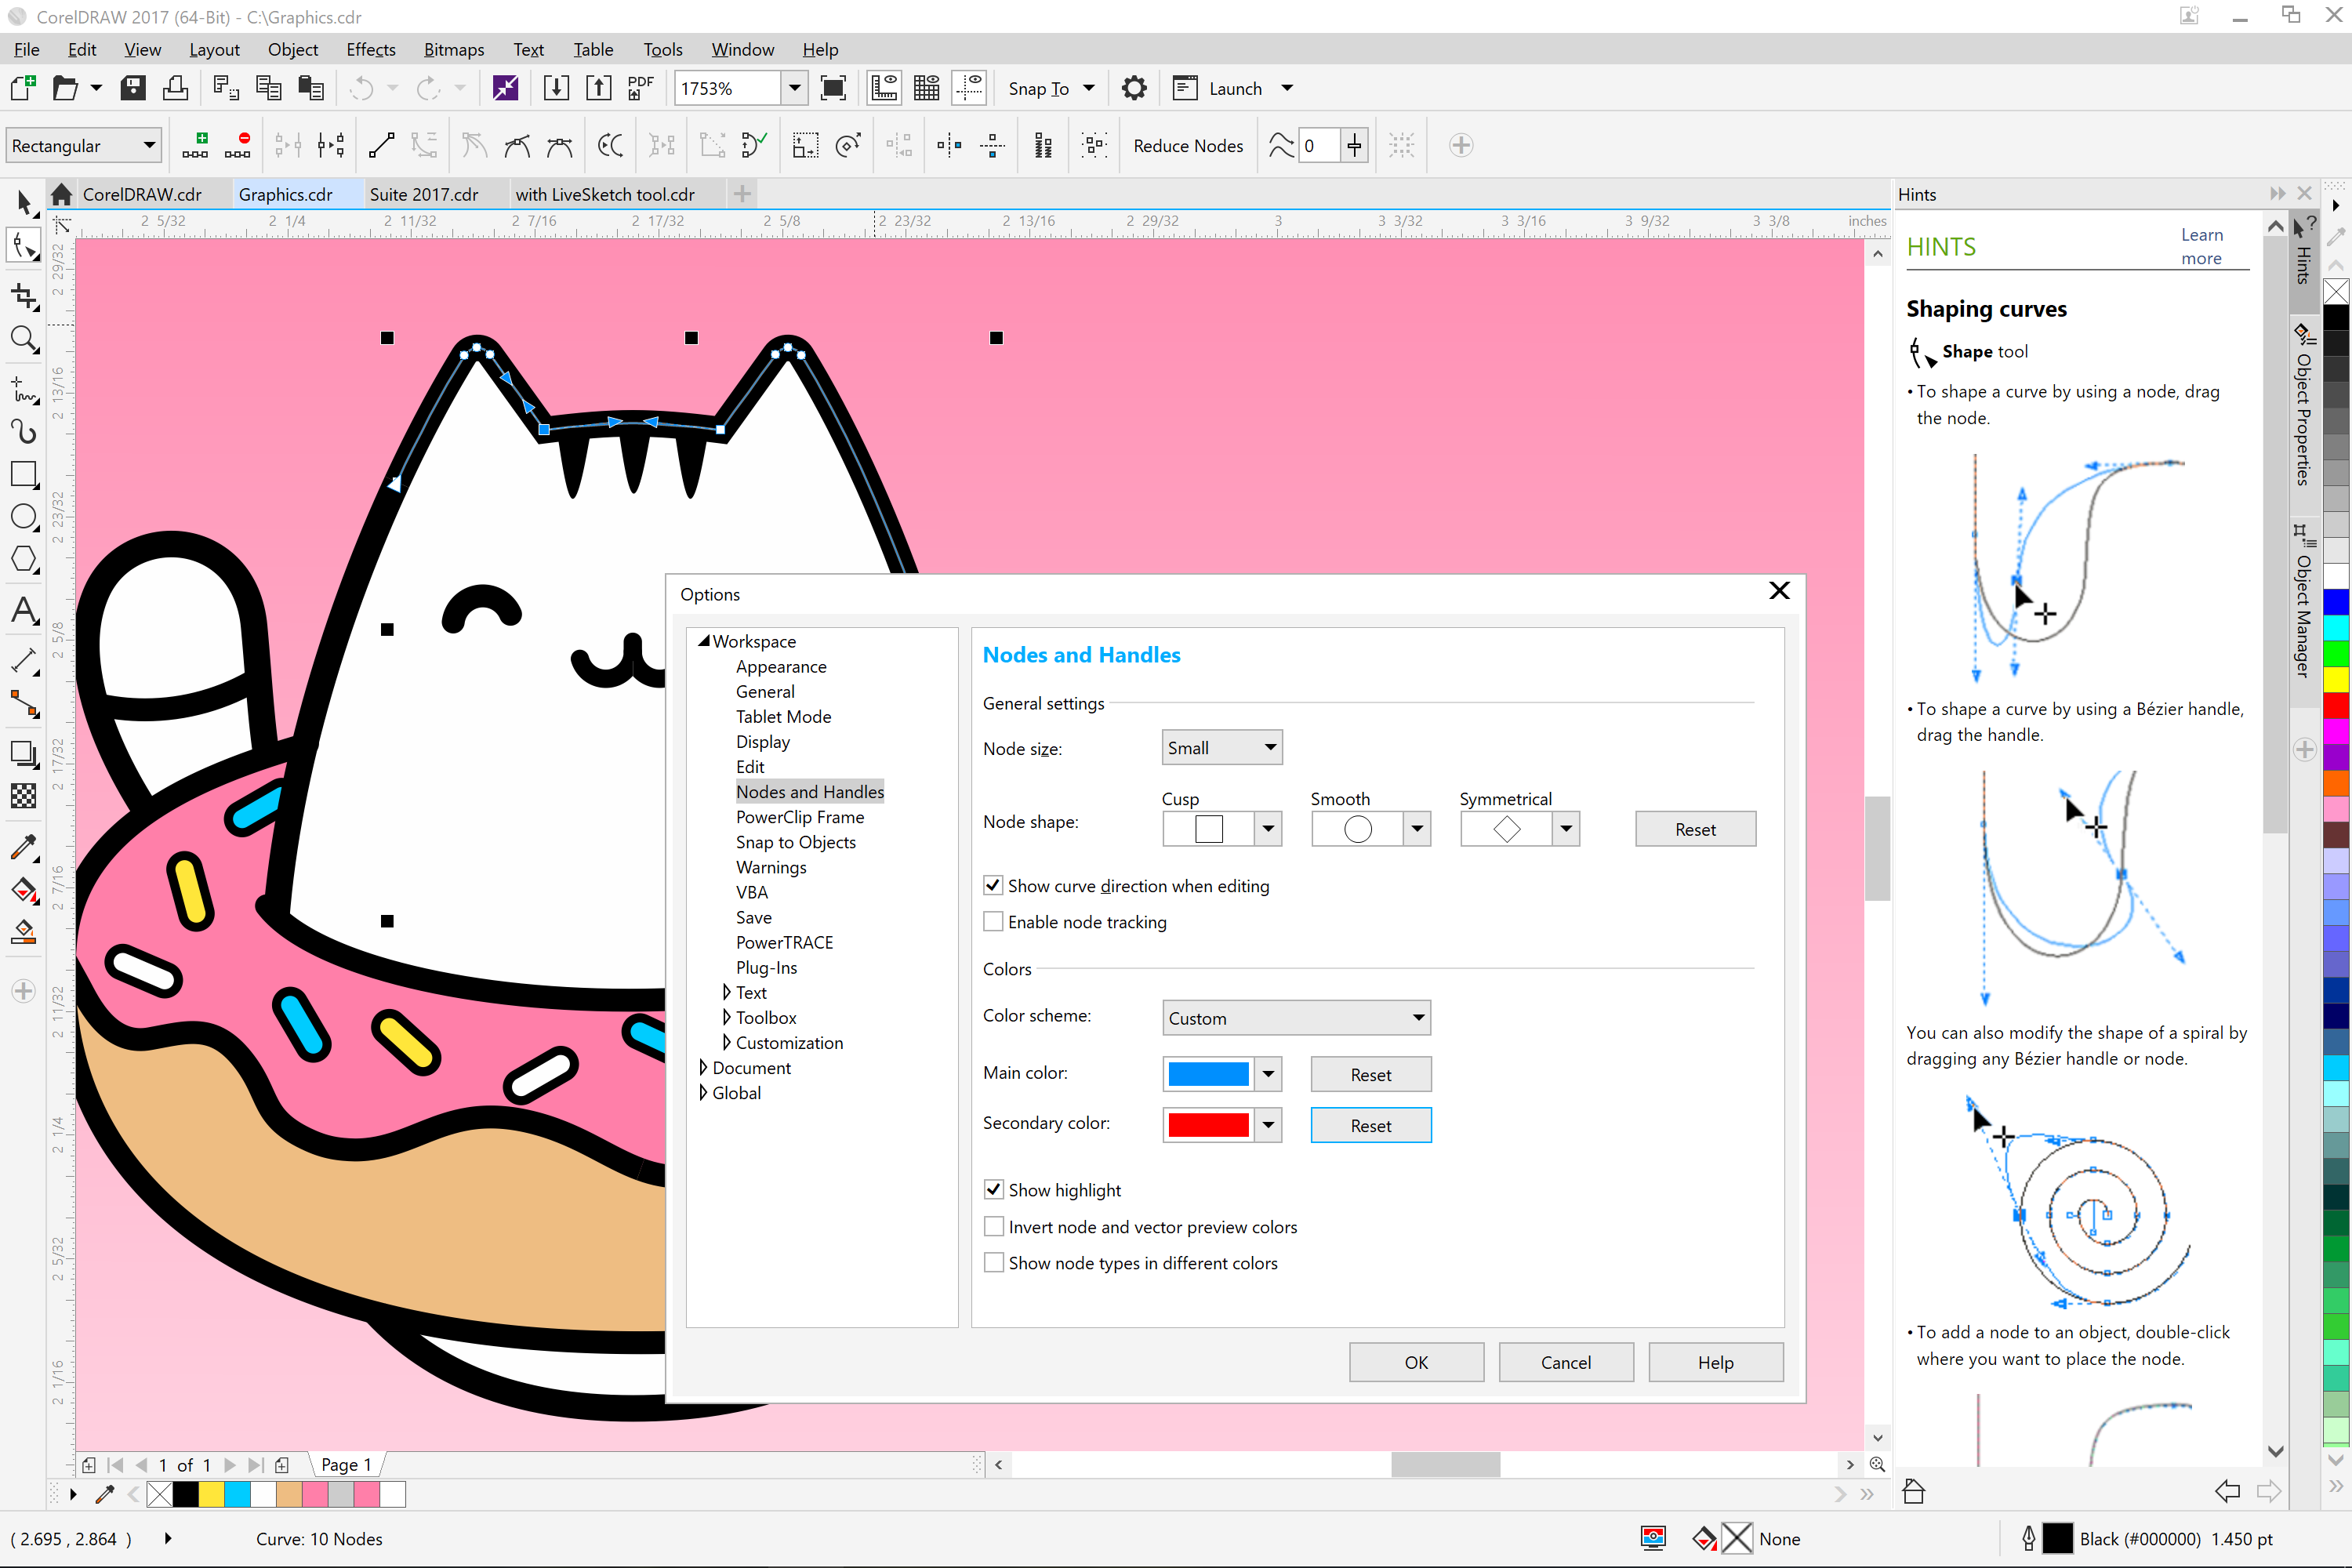Select Snap to Objects in options tree
This screenshot has width=2352, height=1568.
tap(796, 841)
